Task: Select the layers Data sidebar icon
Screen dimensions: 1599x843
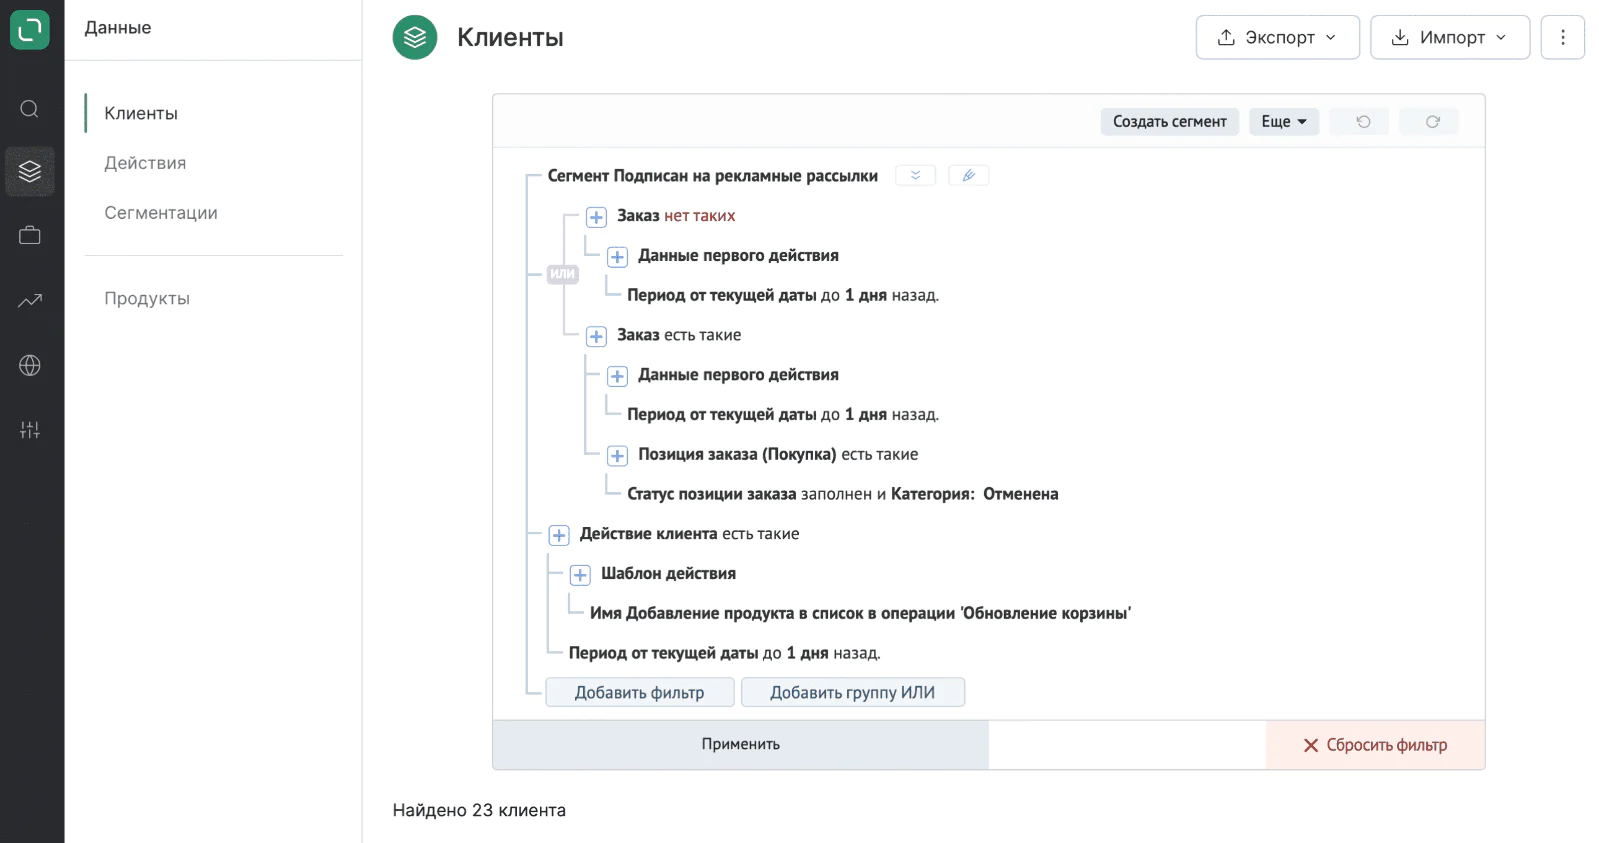Action: [30, 171]
